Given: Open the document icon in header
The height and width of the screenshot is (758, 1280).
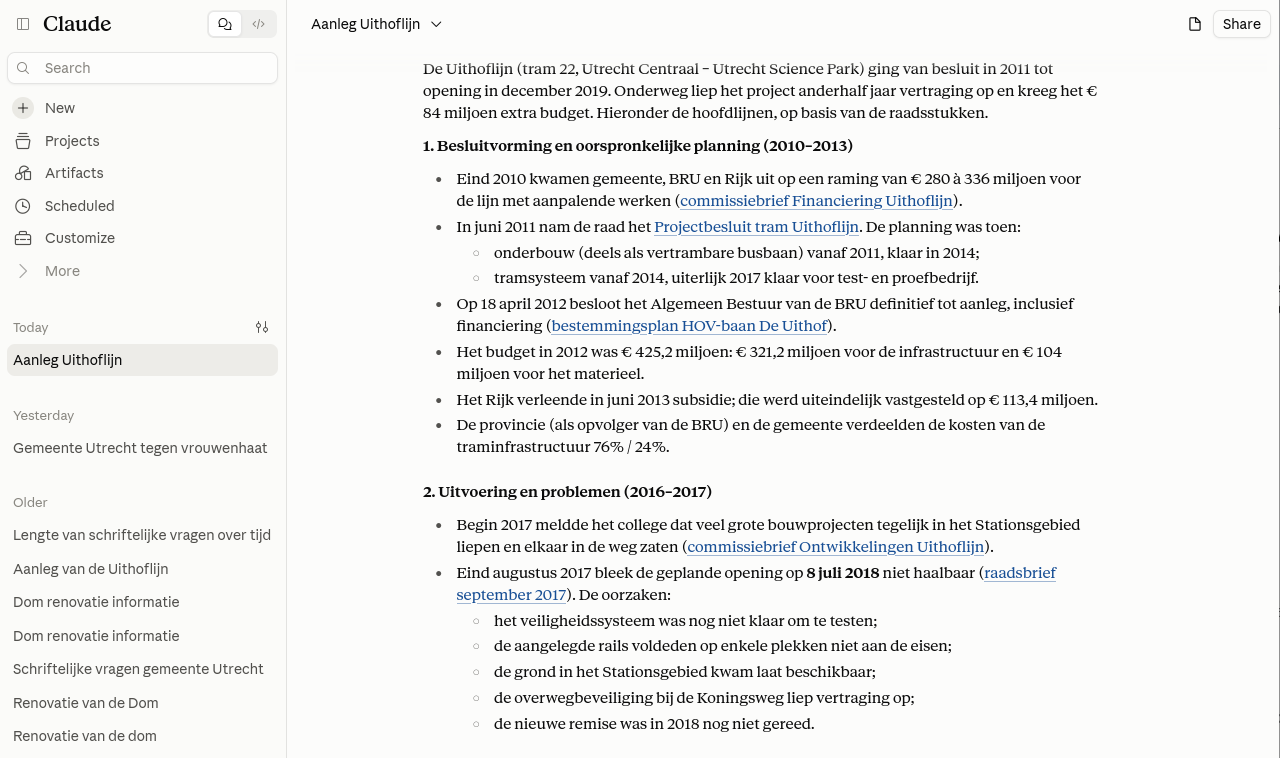Looking at the screenshot, I should (1194, 24).
